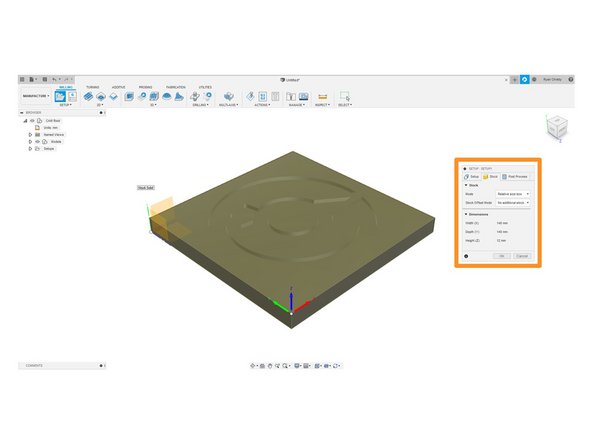Expand the Named Views tree node
This screenshot has width=592, height=444.
tap(30, 135)
